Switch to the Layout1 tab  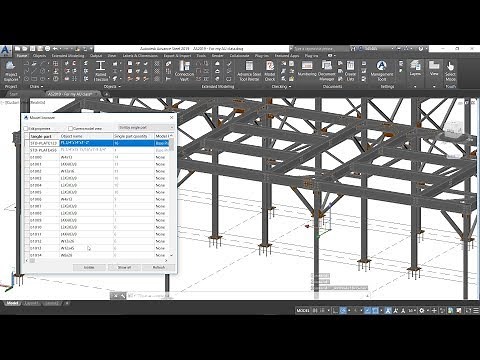32,303
